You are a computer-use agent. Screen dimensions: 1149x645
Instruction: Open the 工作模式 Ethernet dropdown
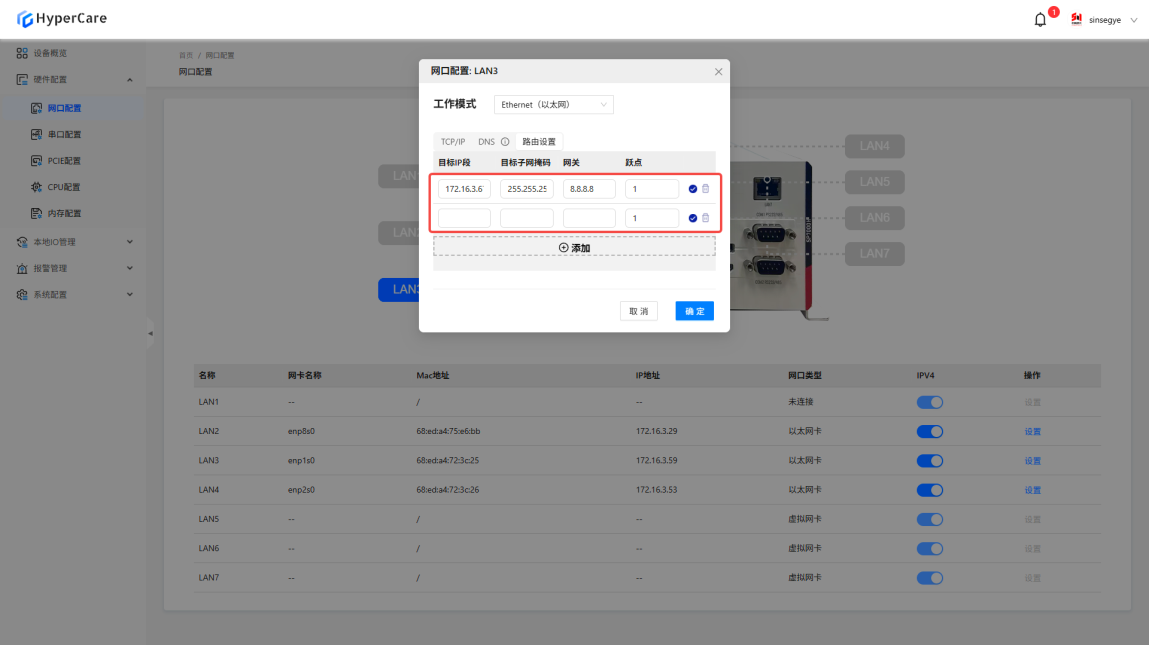click(553, 105)
